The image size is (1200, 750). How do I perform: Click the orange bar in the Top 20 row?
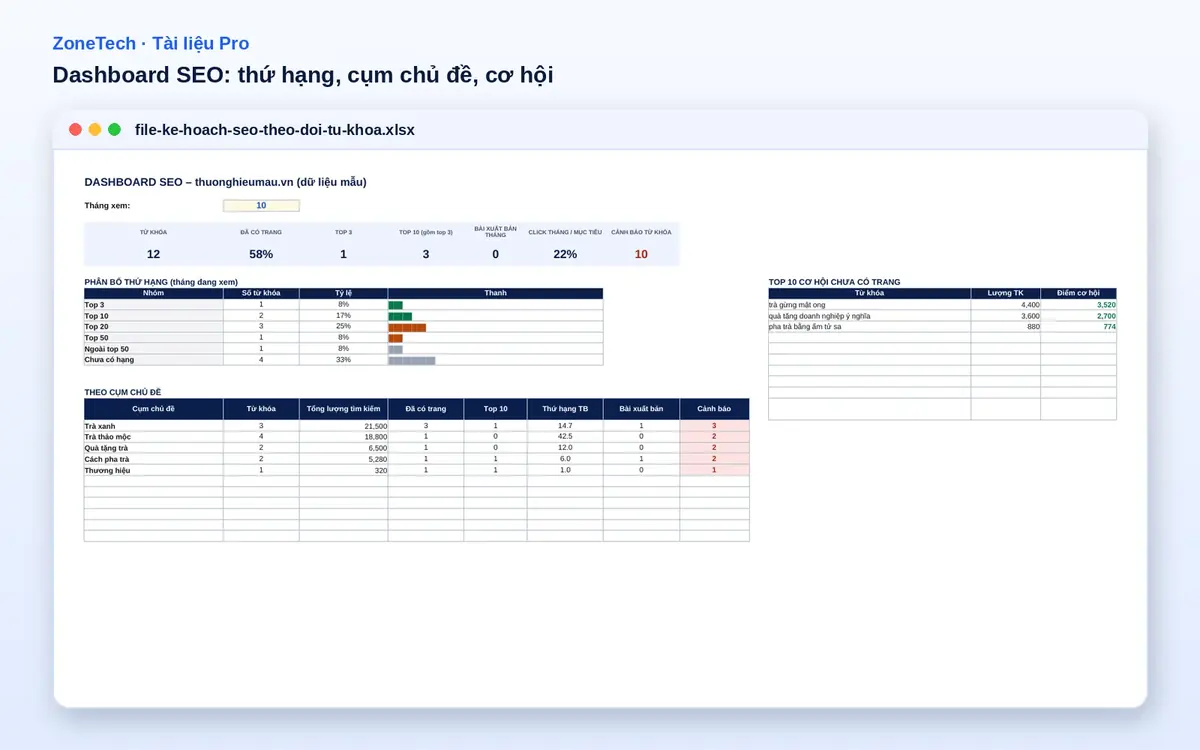(407, 327)
